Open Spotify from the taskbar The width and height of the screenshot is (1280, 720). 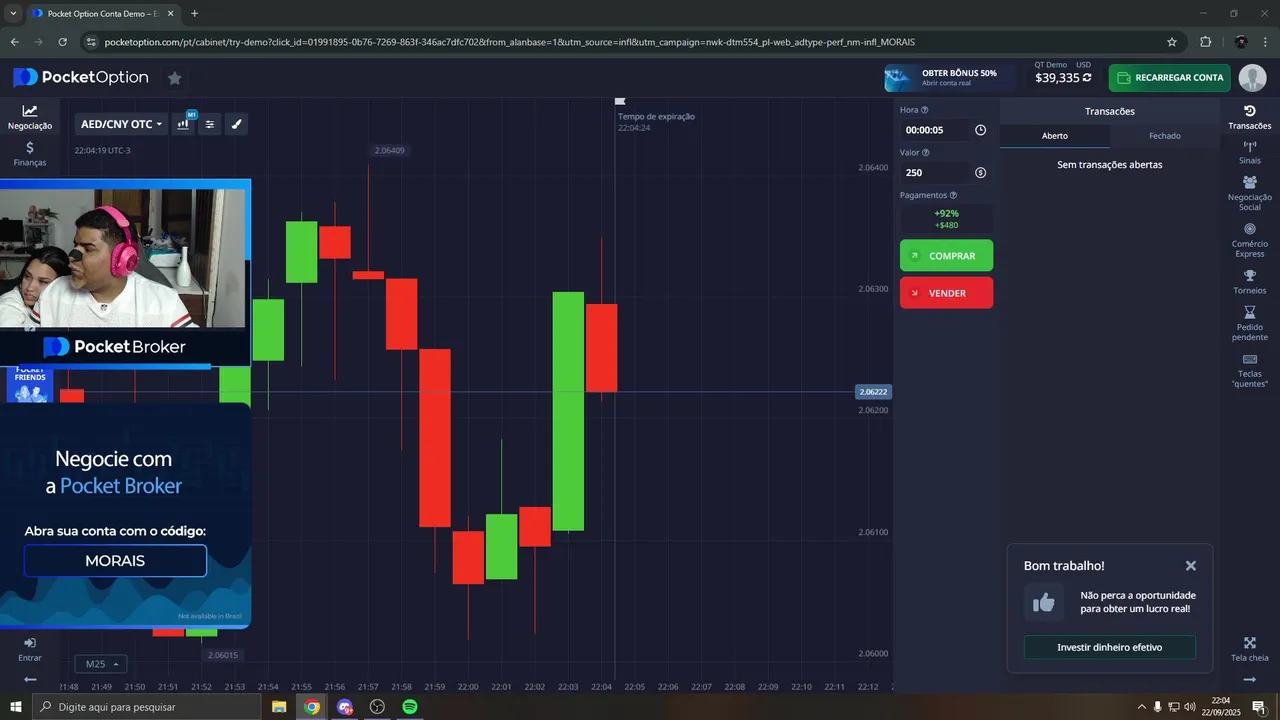tap(410, 707)
